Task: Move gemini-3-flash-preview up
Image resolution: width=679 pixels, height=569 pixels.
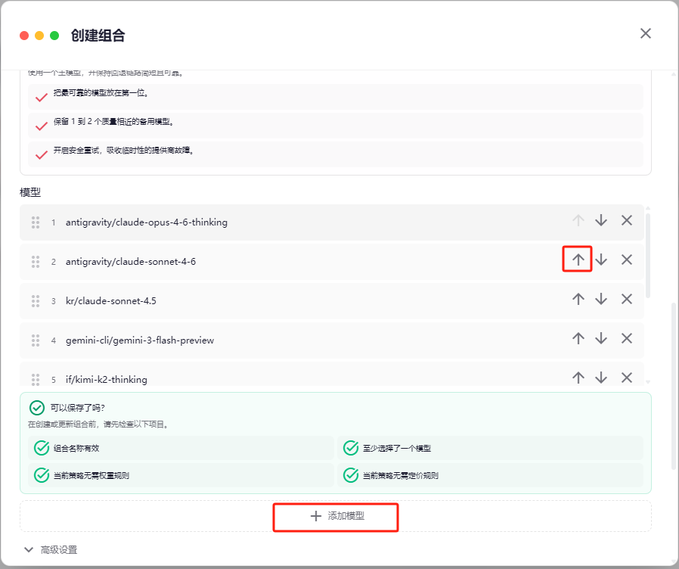Action: point(578,339)
